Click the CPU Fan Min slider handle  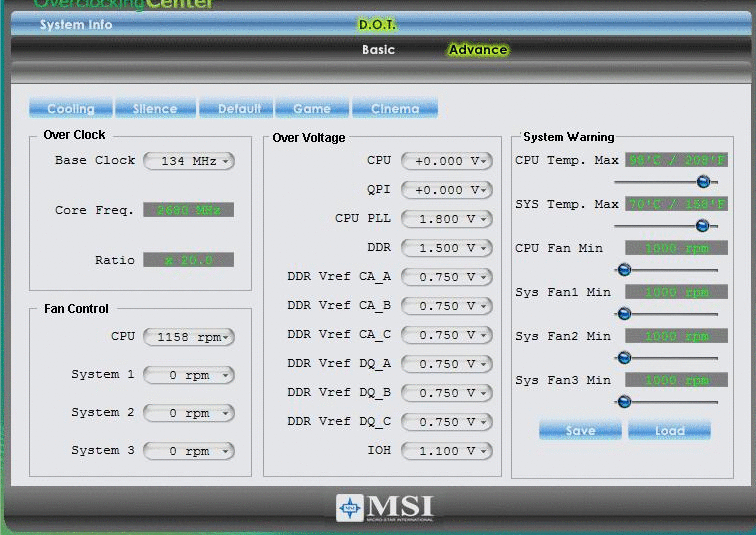[624, 269]
